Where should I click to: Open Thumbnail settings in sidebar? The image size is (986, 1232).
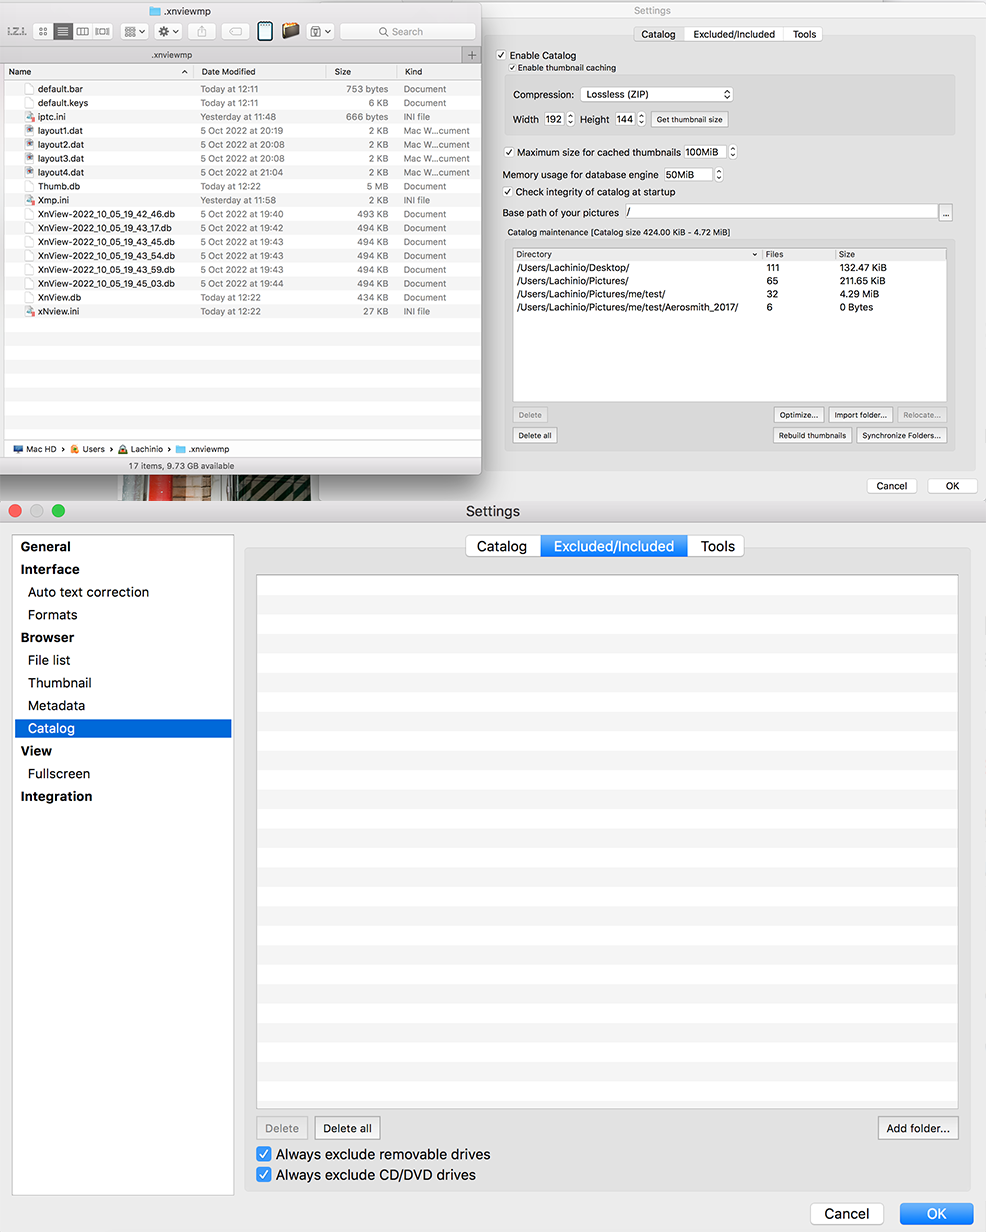pos(60,683)
